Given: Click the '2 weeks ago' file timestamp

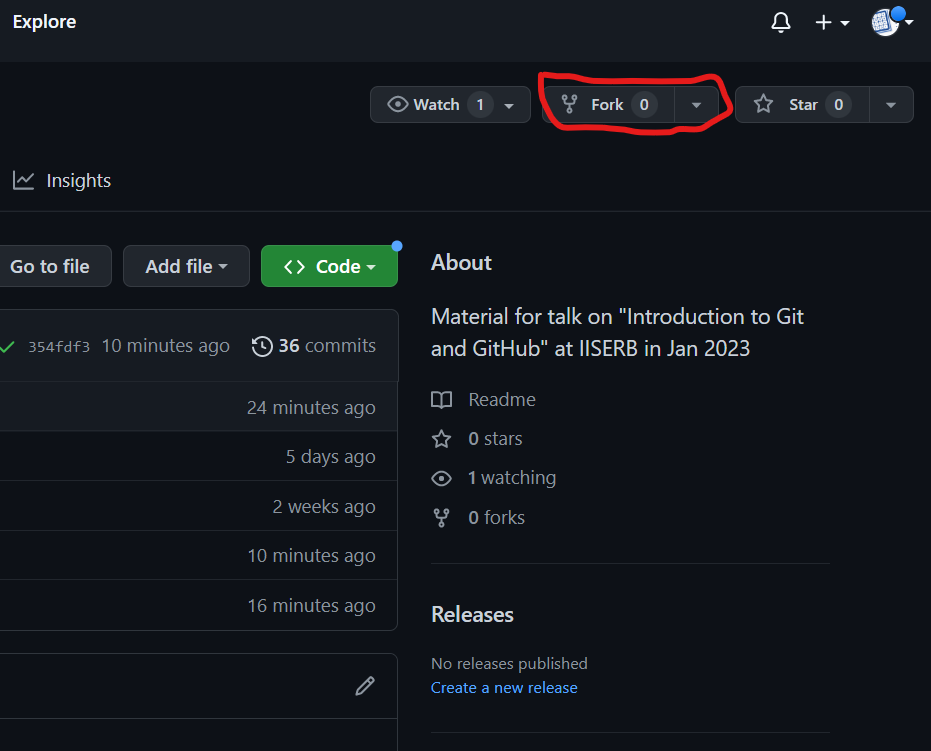Looking at the screenshot, I should coord(324,506).
